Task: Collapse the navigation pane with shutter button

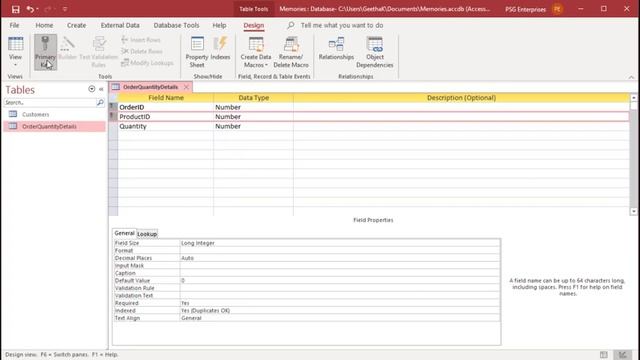Action: point(101,89)
